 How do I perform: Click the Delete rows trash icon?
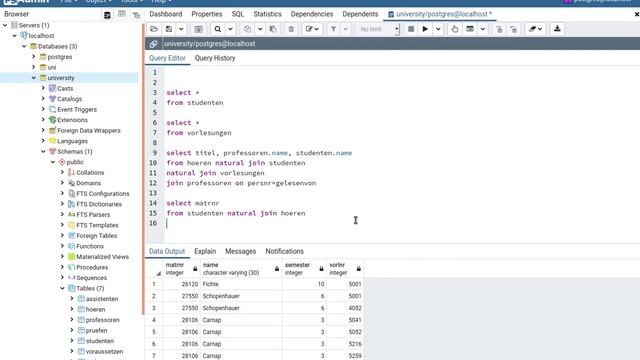(291, 29)
